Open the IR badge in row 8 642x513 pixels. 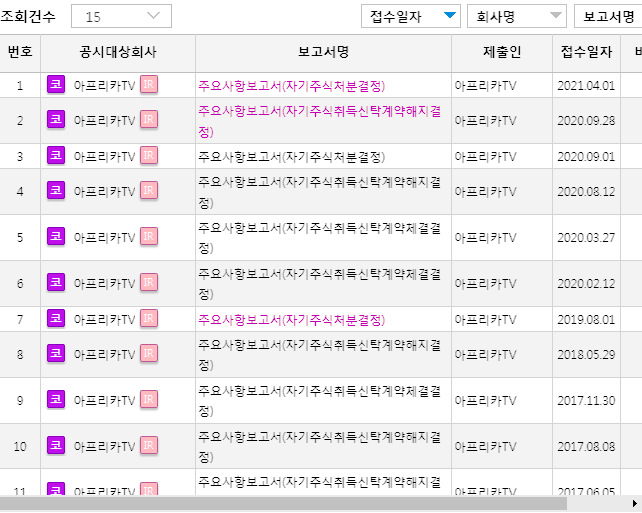pyautogui.click(x=149, y=353)
